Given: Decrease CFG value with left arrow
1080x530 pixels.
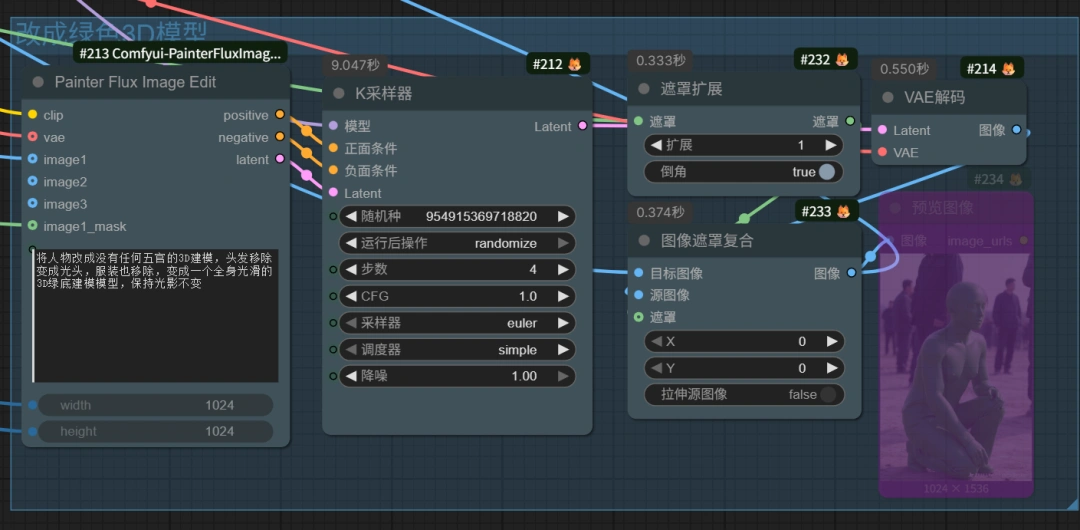Looking at the screenshot, I should point(351,296).
